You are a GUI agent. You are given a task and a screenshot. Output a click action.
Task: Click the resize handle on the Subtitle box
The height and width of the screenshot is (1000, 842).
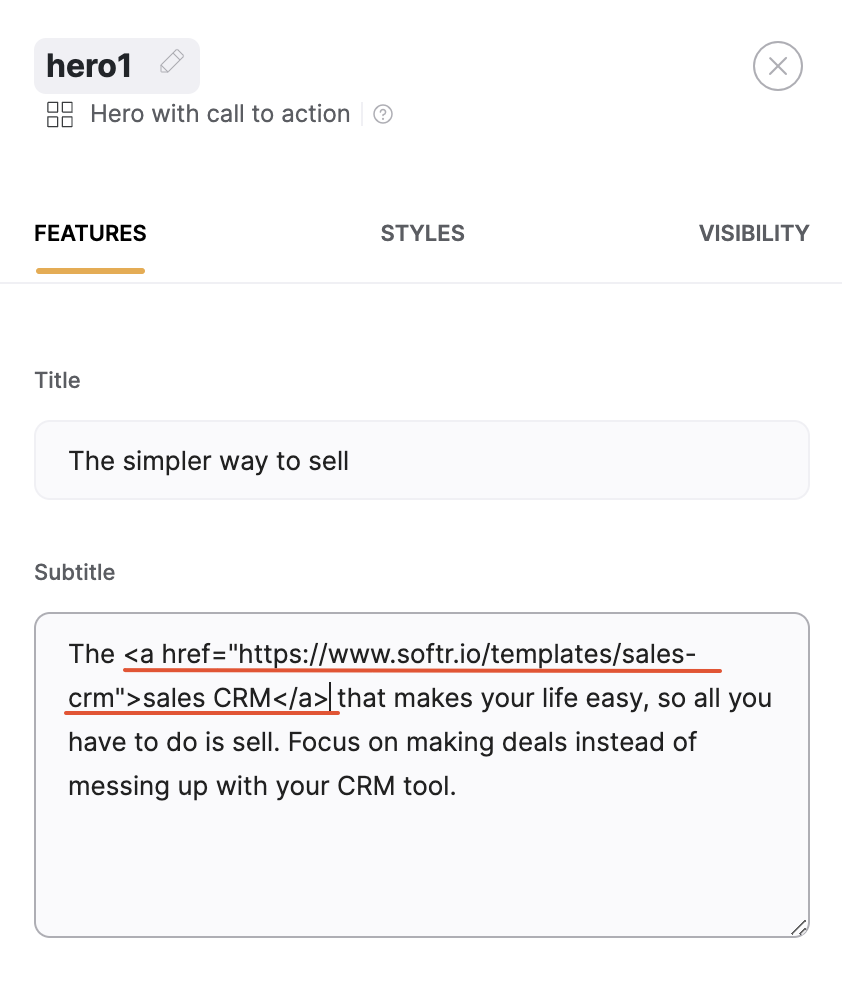tap(799, 929)
